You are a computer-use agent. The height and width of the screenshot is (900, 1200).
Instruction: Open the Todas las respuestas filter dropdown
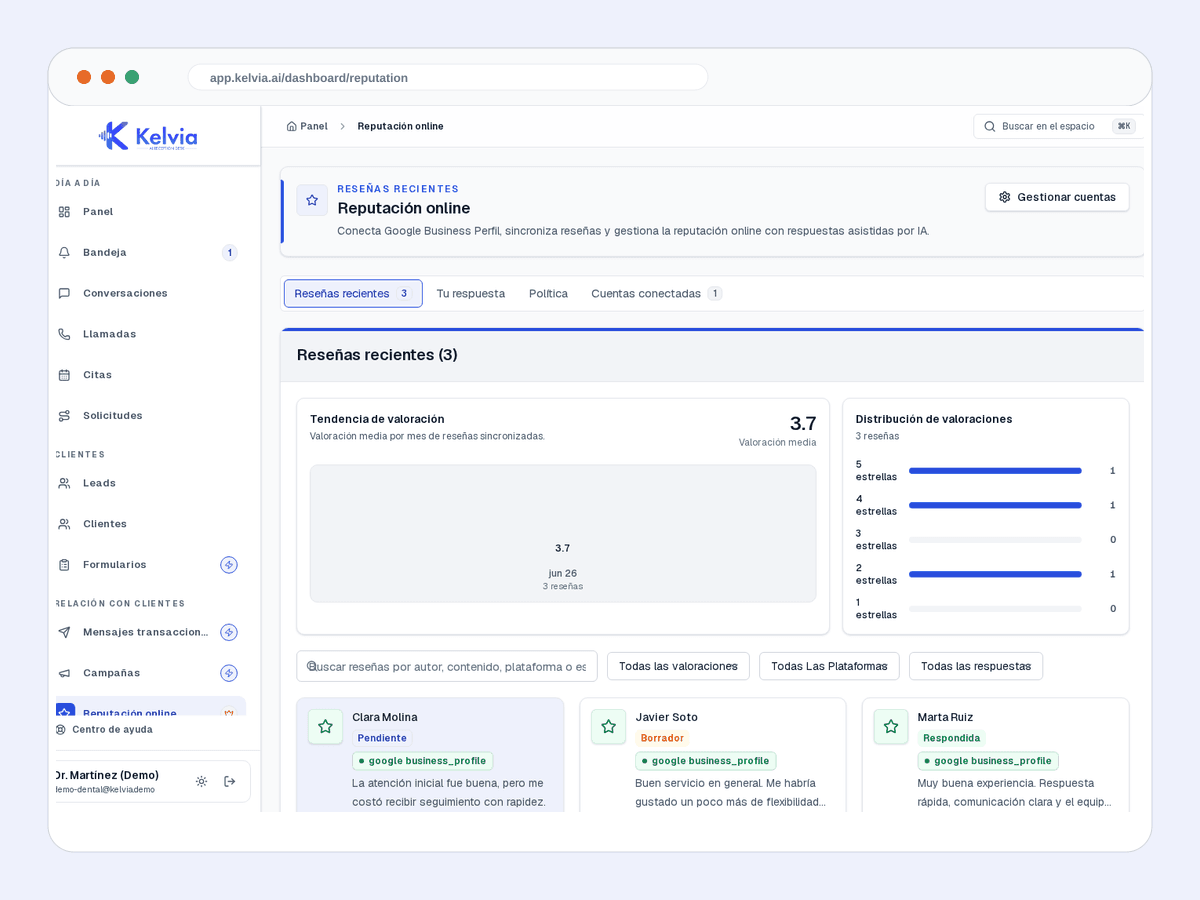click(x=976, y=666)
